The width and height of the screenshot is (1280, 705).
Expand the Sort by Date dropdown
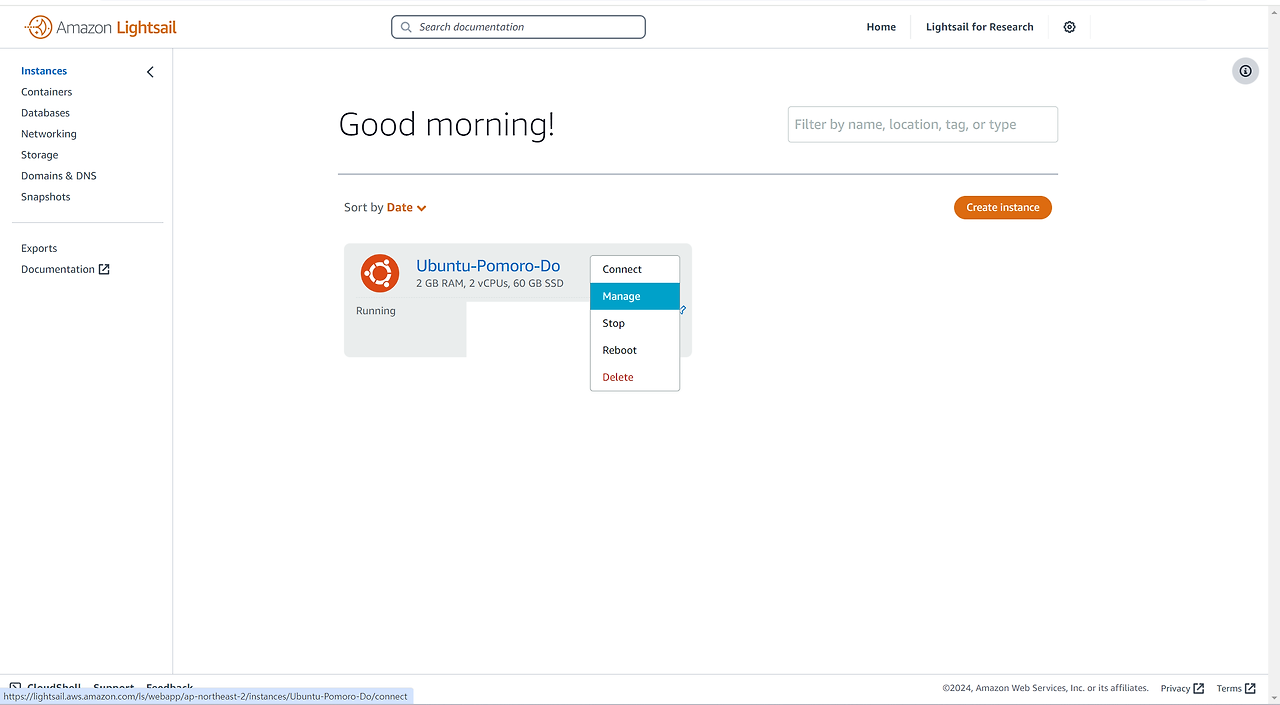[x=407, y=208]
